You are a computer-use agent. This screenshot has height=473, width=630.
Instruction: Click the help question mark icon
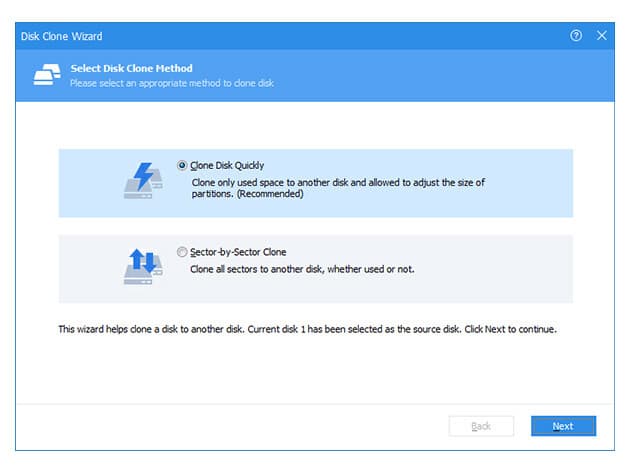(576, 35)
